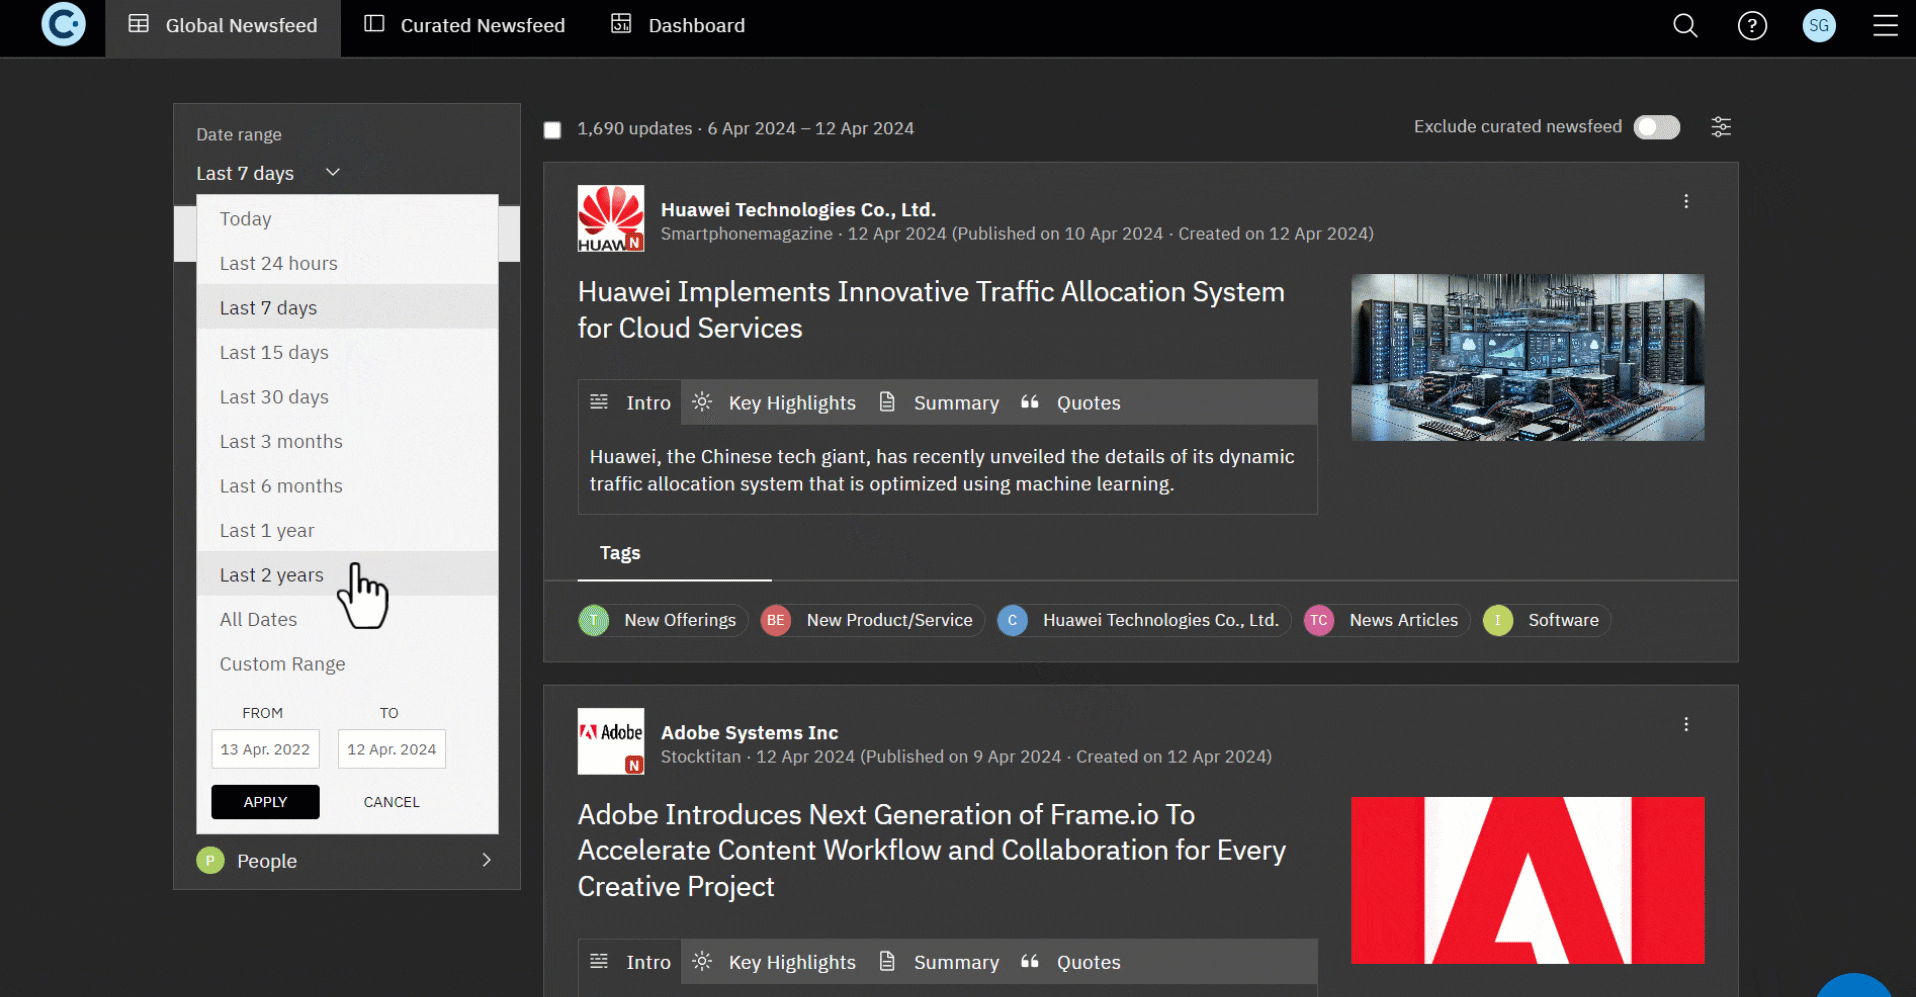This screenshot has height=997, width=1916.
Task: Open the Dashboard tab
Action: click(x=678, y=26)
